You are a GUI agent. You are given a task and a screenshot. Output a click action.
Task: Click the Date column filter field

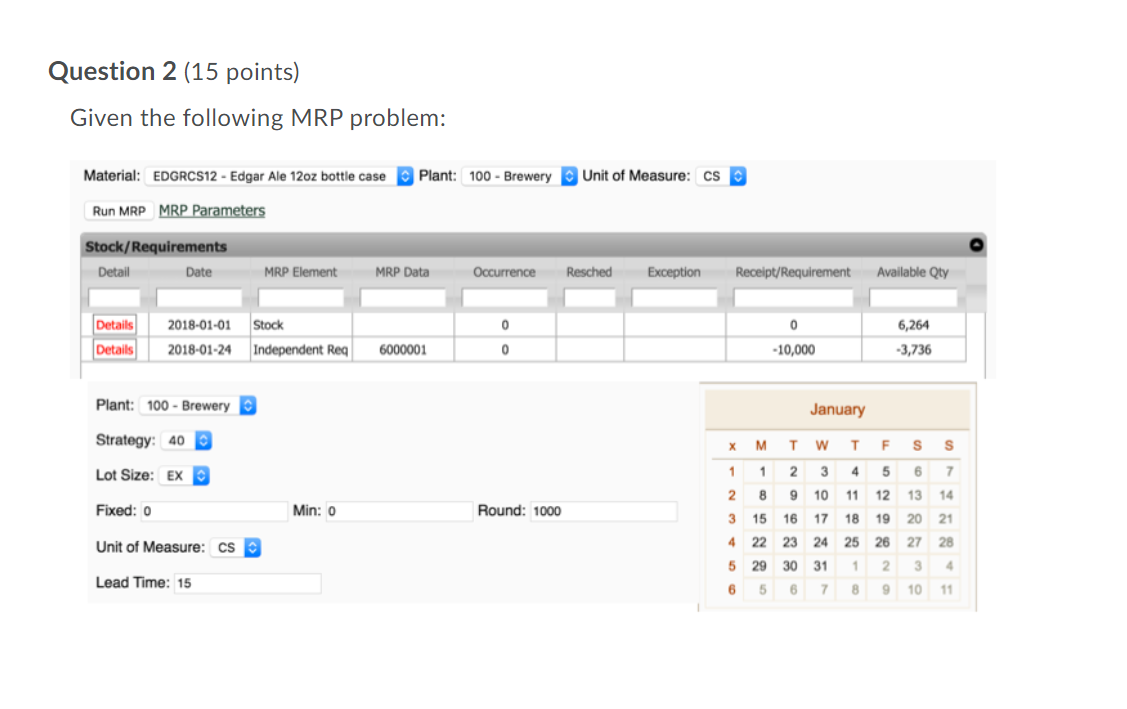199,296
